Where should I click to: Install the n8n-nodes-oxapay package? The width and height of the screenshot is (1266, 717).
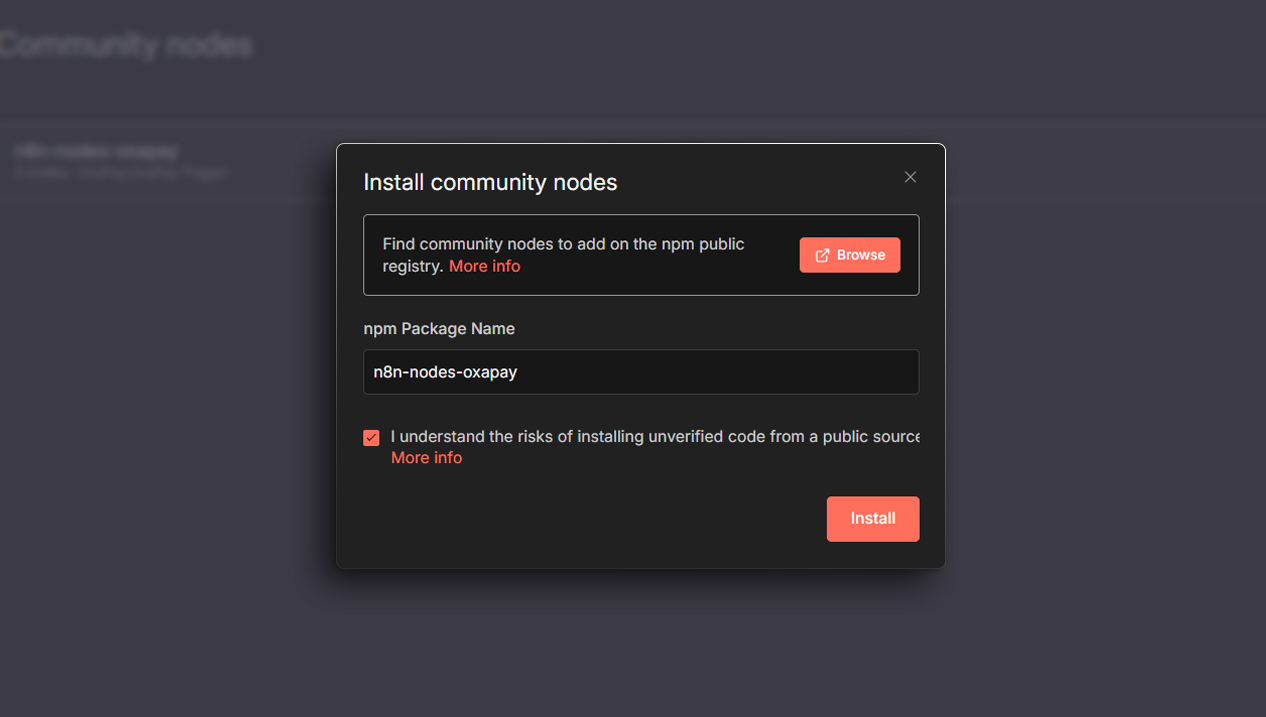[873, 519]
